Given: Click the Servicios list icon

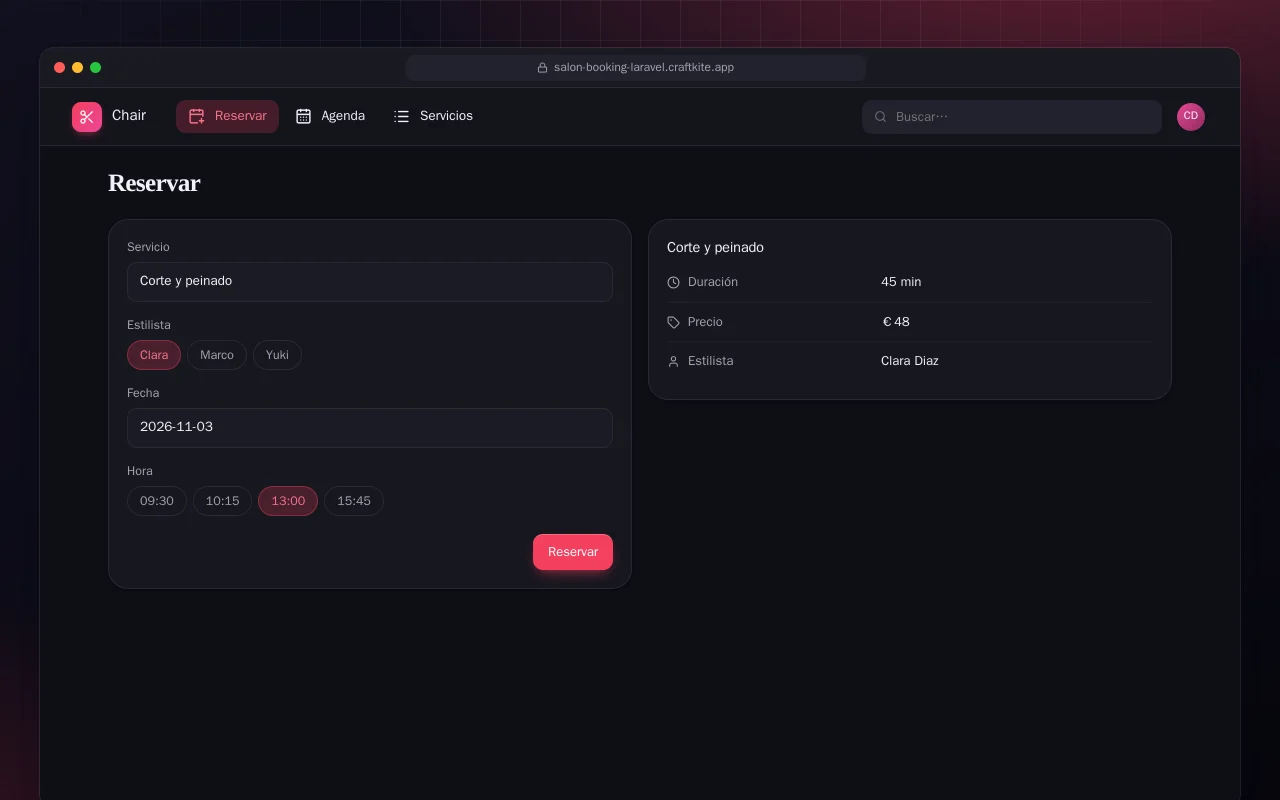Looking at the screenshot, I should coord(402,116).
